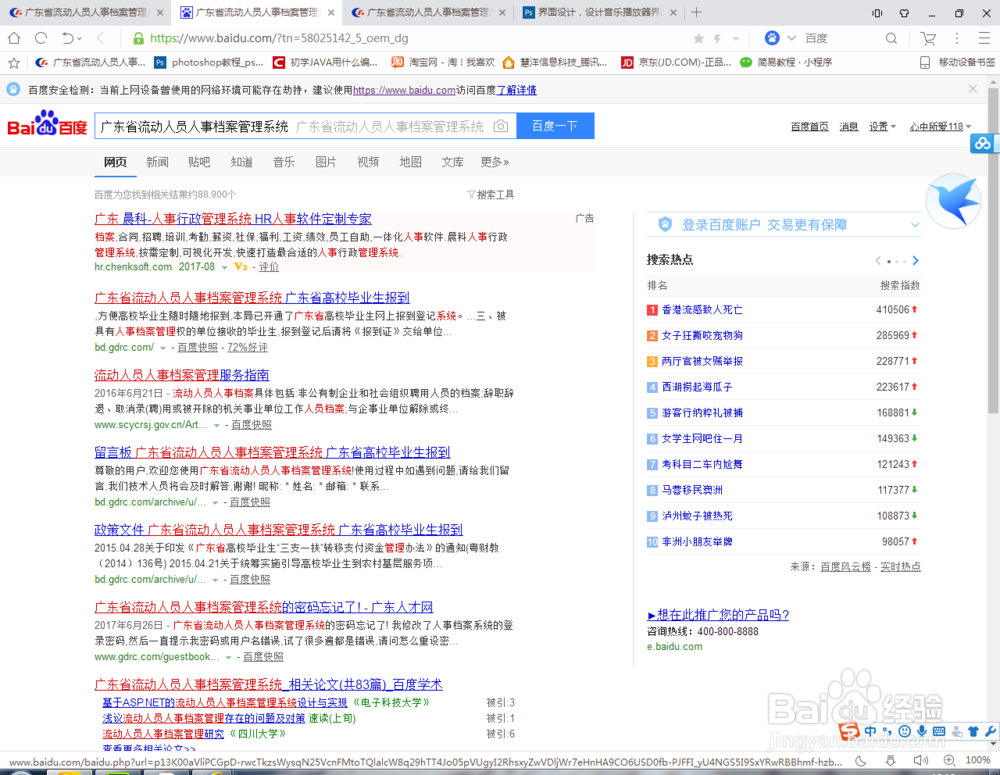1000x775 pixels.
Task: Click the lightning speed-mode icon in address bar
Action: (717, 39)
